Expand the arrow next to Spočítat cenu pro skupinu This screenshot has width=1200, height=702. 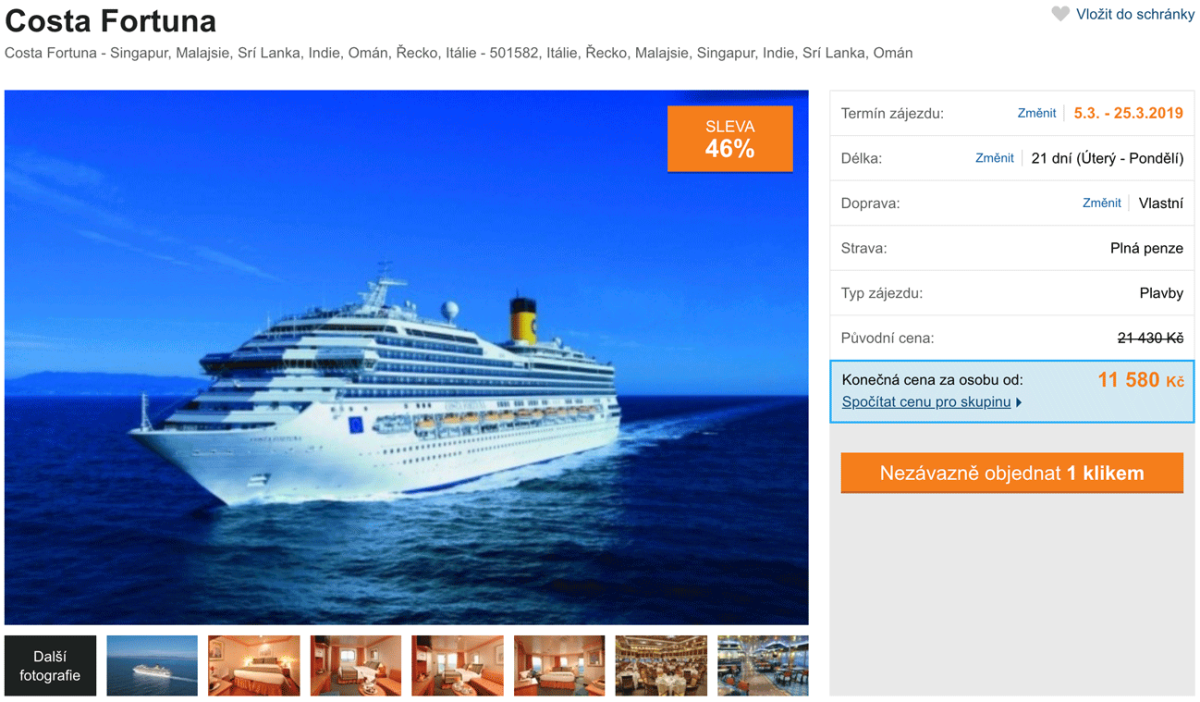[1019, 403]
